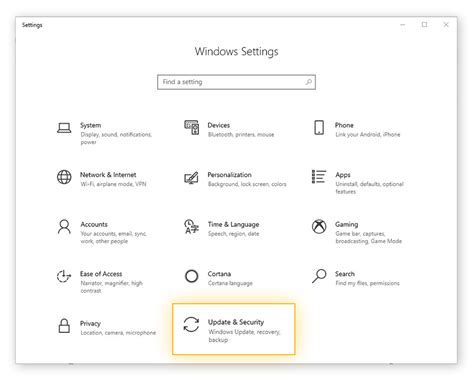This screenshot has width=474, height=380.
Task: Open the Privacy heading
Action: [90, 323]
